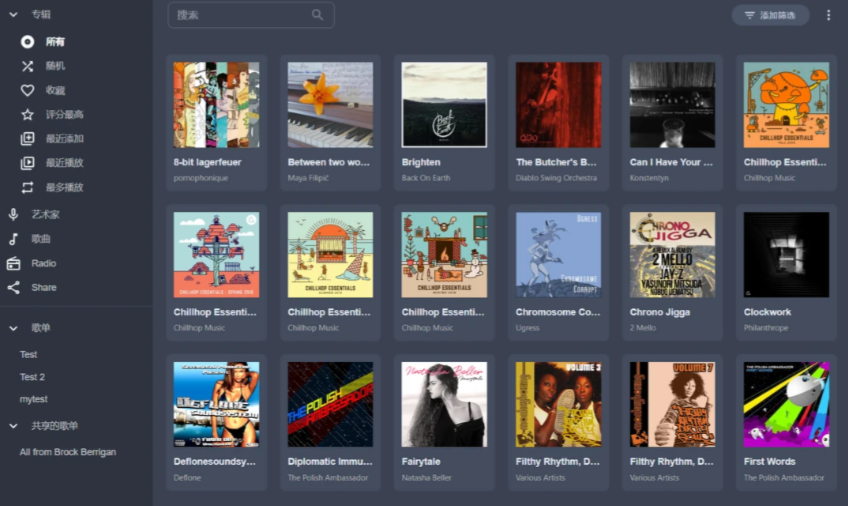Go to the 艺术家 artists page

[45, 214]
